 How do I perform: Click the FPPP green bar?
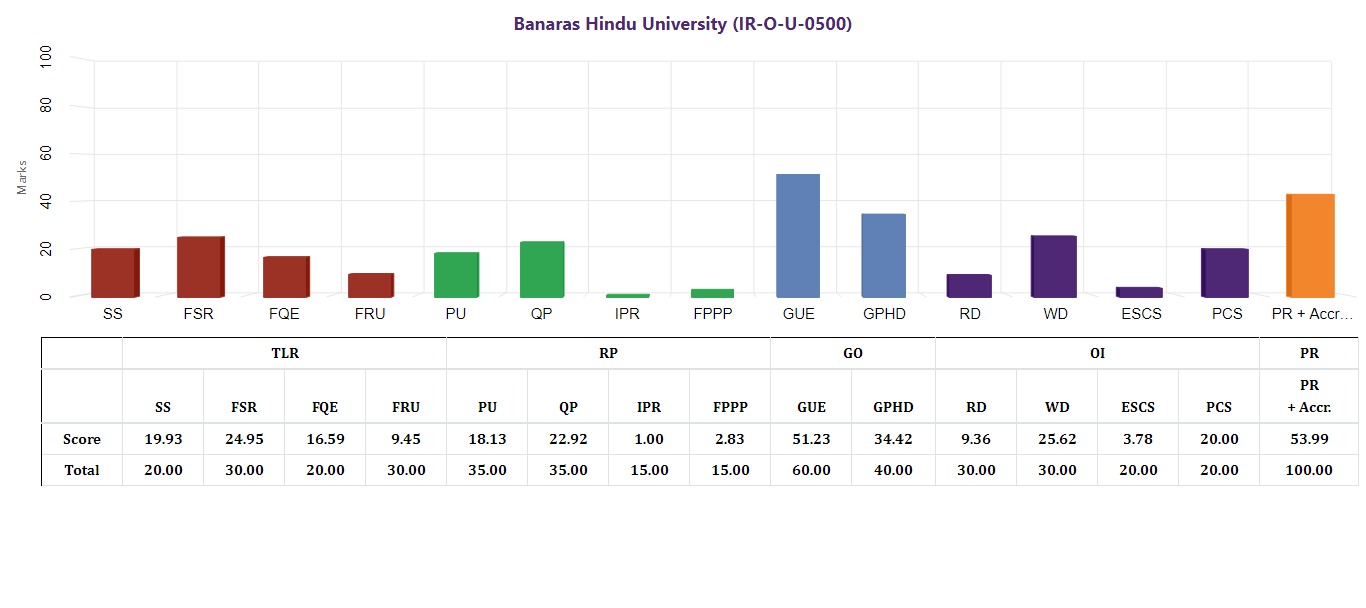(x=713, y=293)
